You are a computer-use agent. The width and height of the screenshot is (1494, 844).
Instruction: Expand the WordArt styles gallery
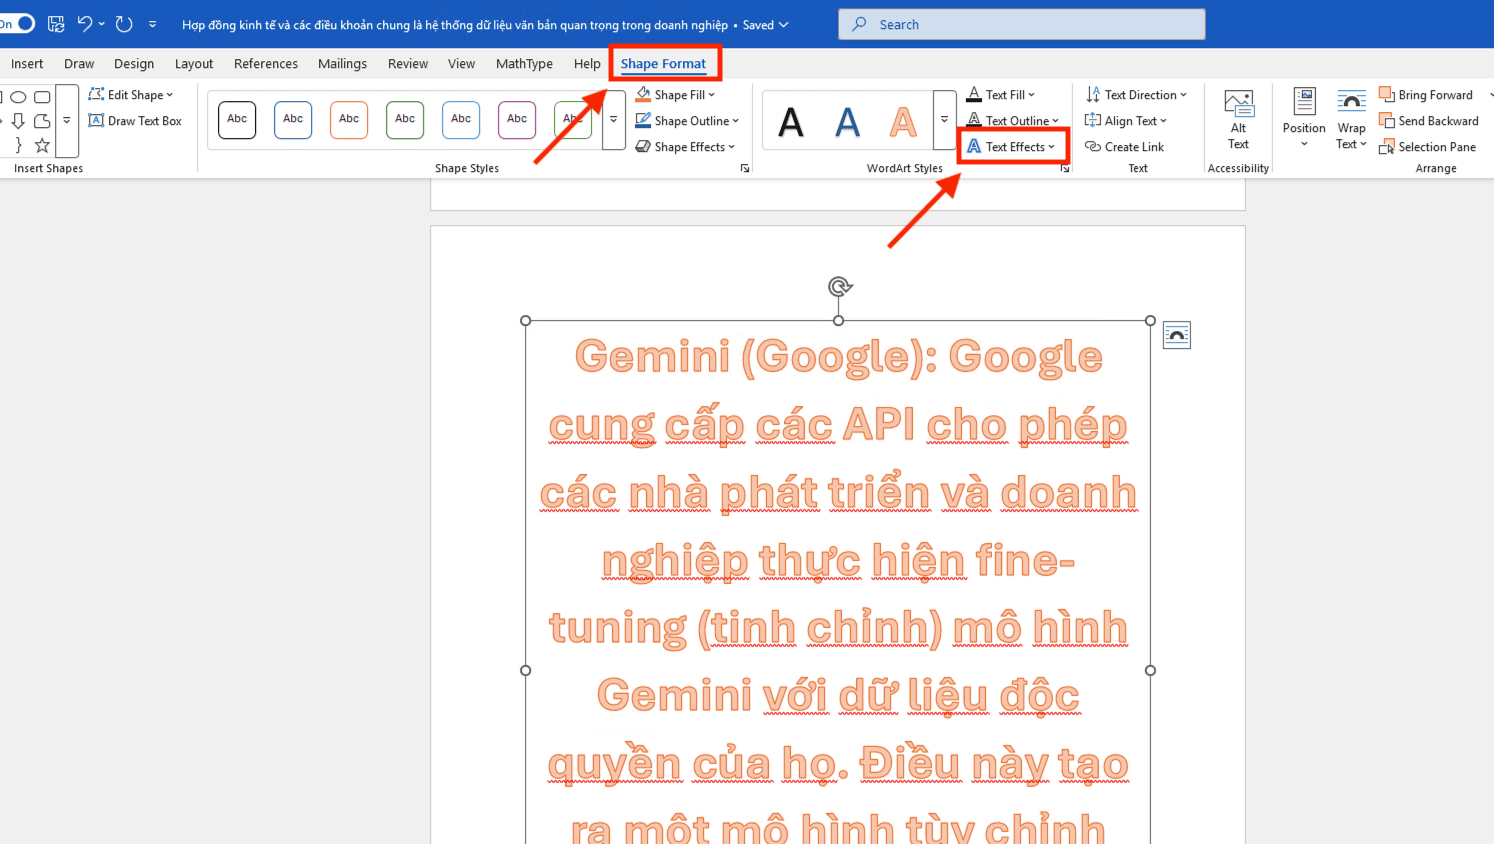pos(944,120)
